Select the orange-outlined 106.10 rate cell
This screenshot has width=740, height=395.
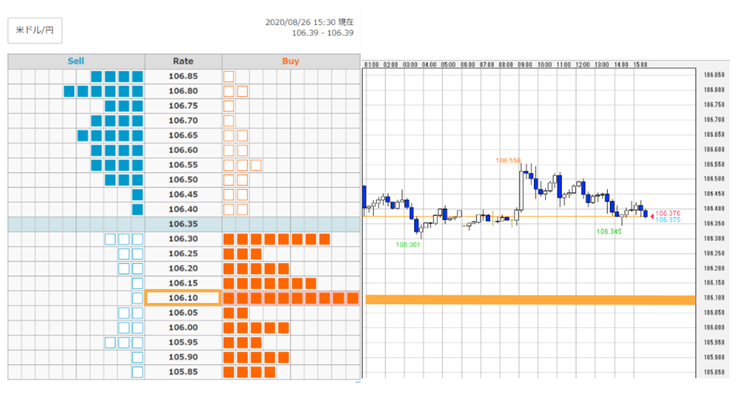click(x=183, y=298)
